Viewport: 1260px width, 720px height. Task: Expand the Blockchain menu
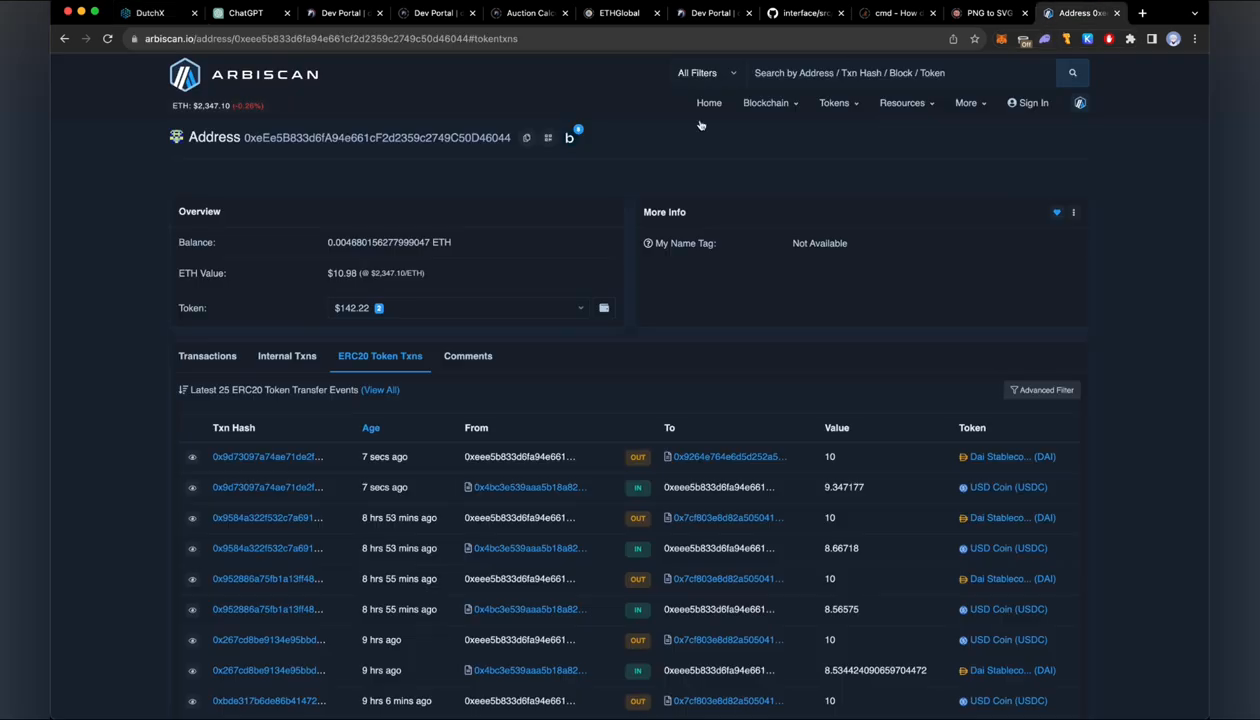770,103
